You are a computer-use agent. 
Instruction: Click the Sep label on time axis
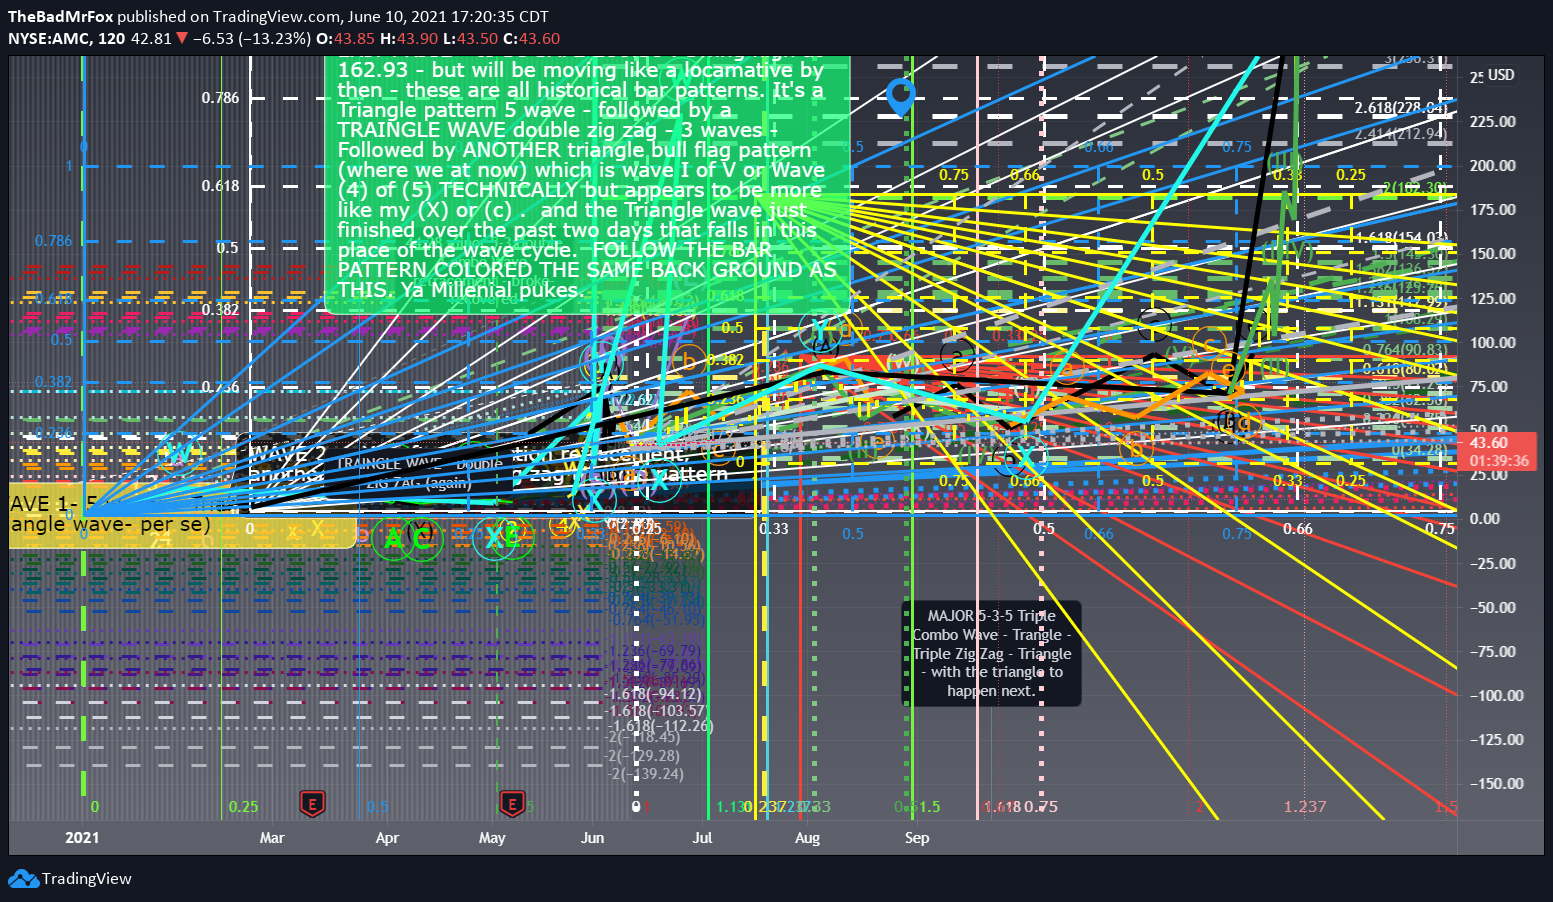click(x=917, y=838)
